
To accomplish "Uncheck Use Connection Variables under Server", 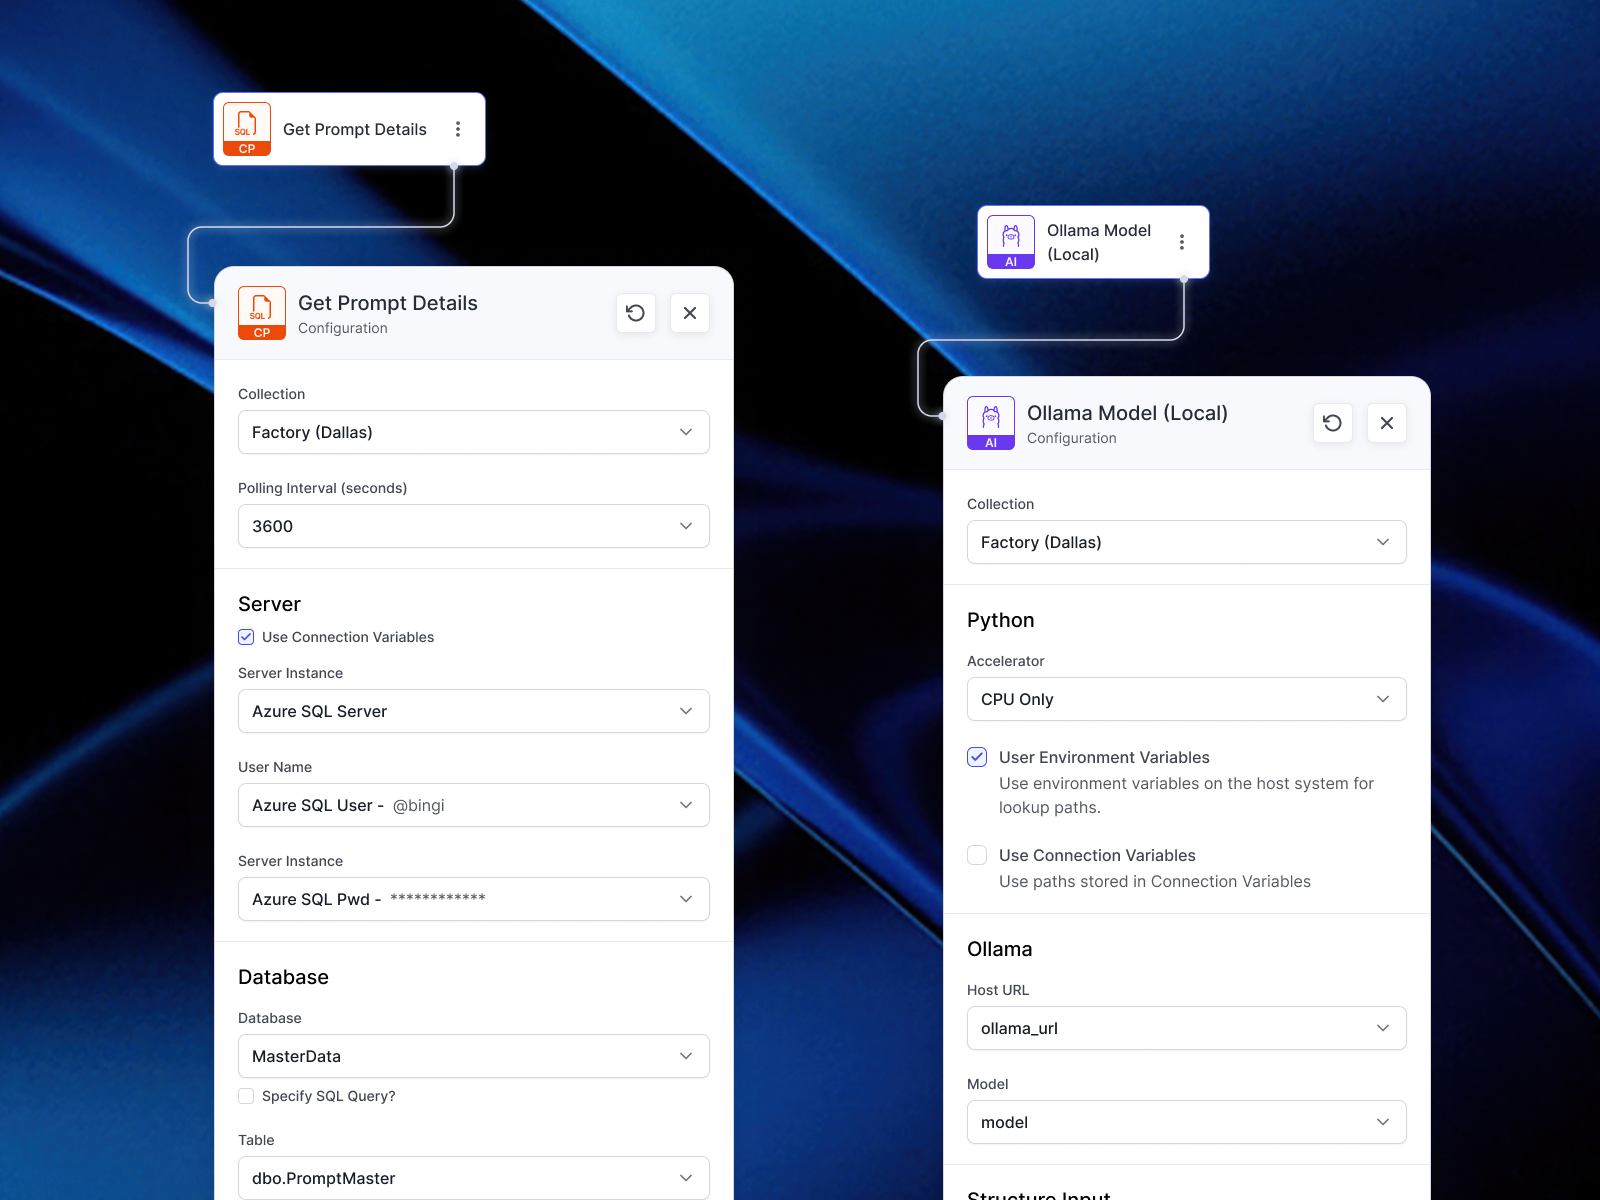I will [246, 637].
